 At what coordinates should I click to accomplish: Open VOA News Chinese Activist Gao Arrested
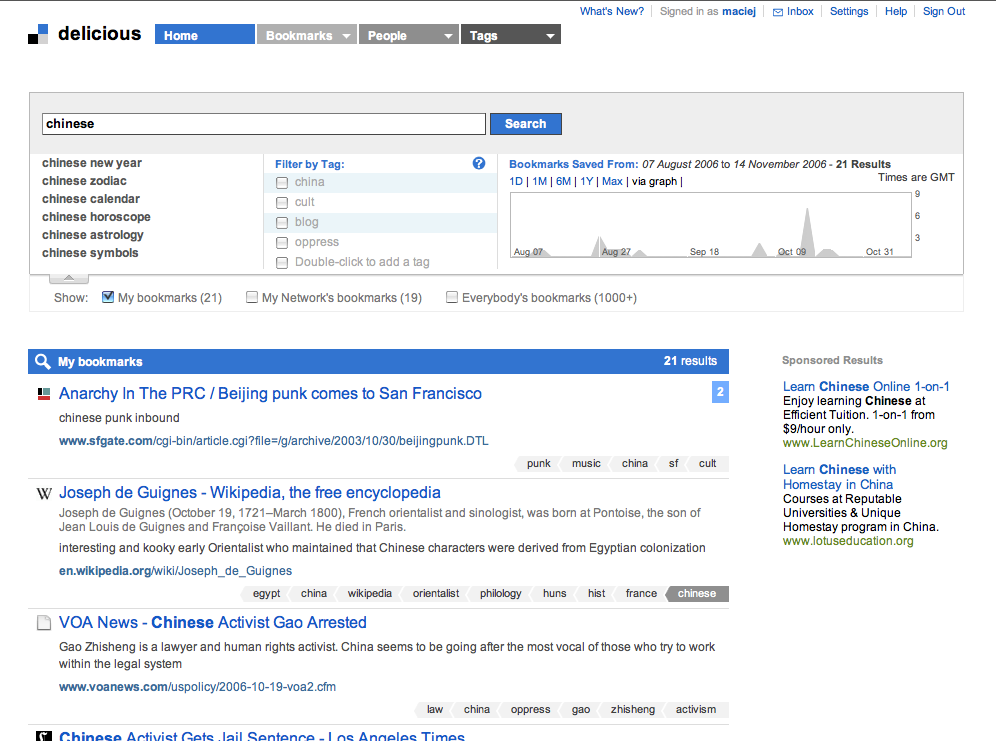[213, 622]
